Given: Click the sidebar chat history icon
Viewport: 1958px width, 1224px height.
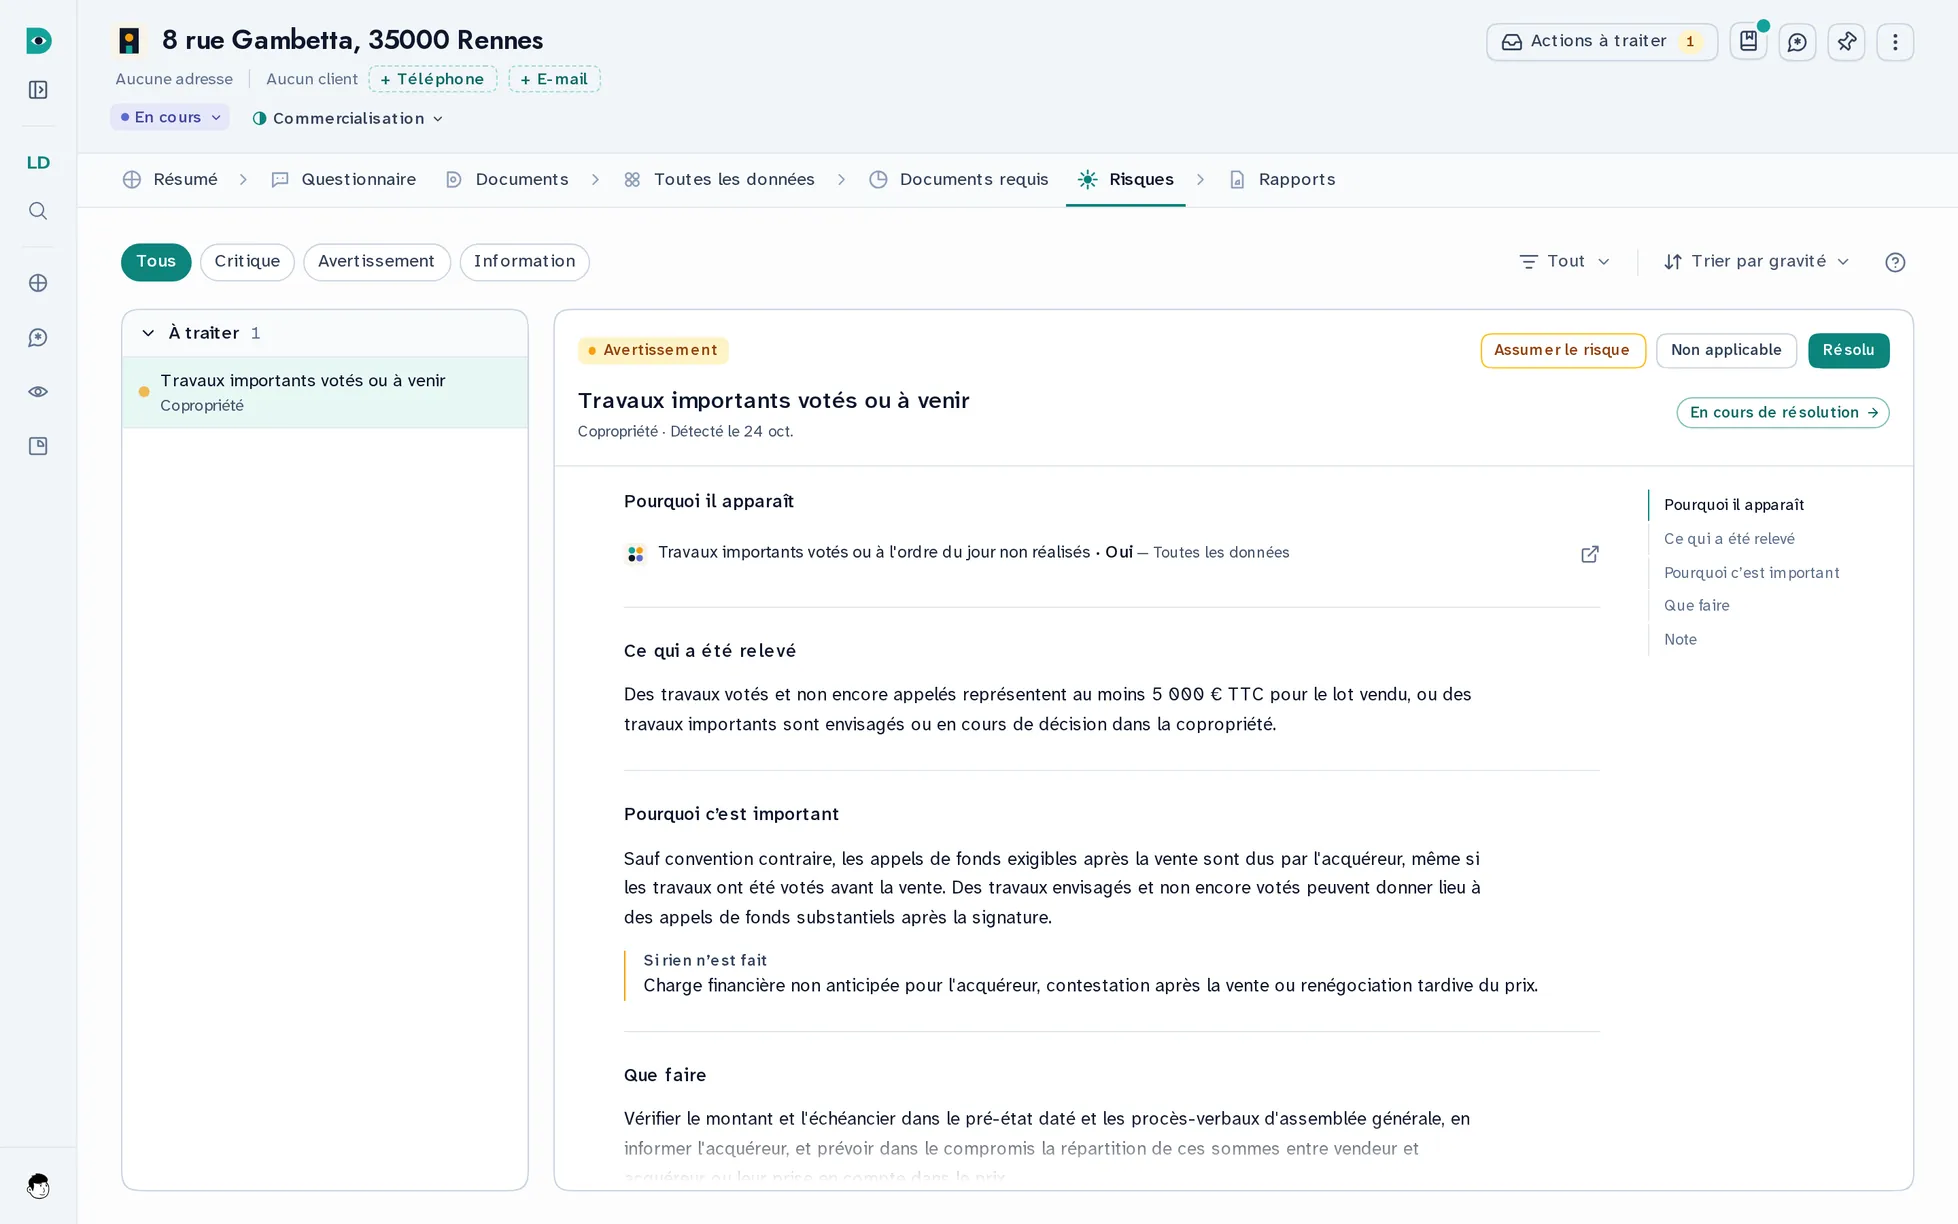Looking at the screenshot, I should [38, 338].
